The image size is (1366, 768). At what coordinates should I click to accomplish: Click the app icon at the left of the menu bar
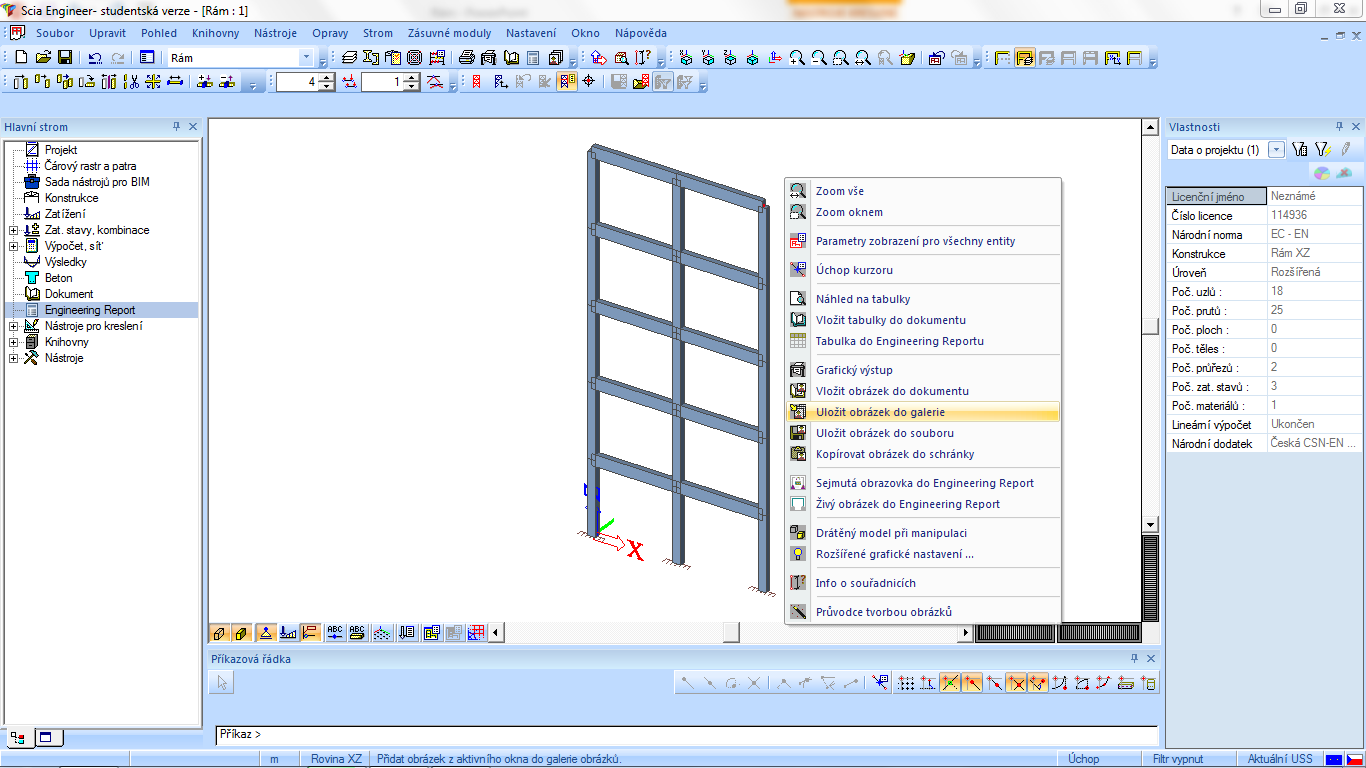point(17,33)
